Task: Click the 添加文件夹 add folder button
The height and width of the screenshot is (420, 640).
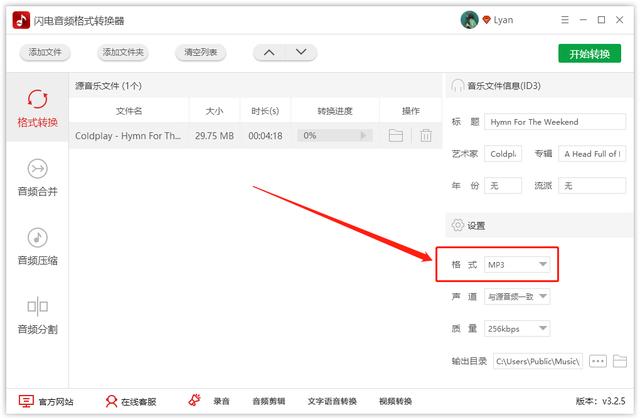Action: pyautogui.click(x=123, y=52)
